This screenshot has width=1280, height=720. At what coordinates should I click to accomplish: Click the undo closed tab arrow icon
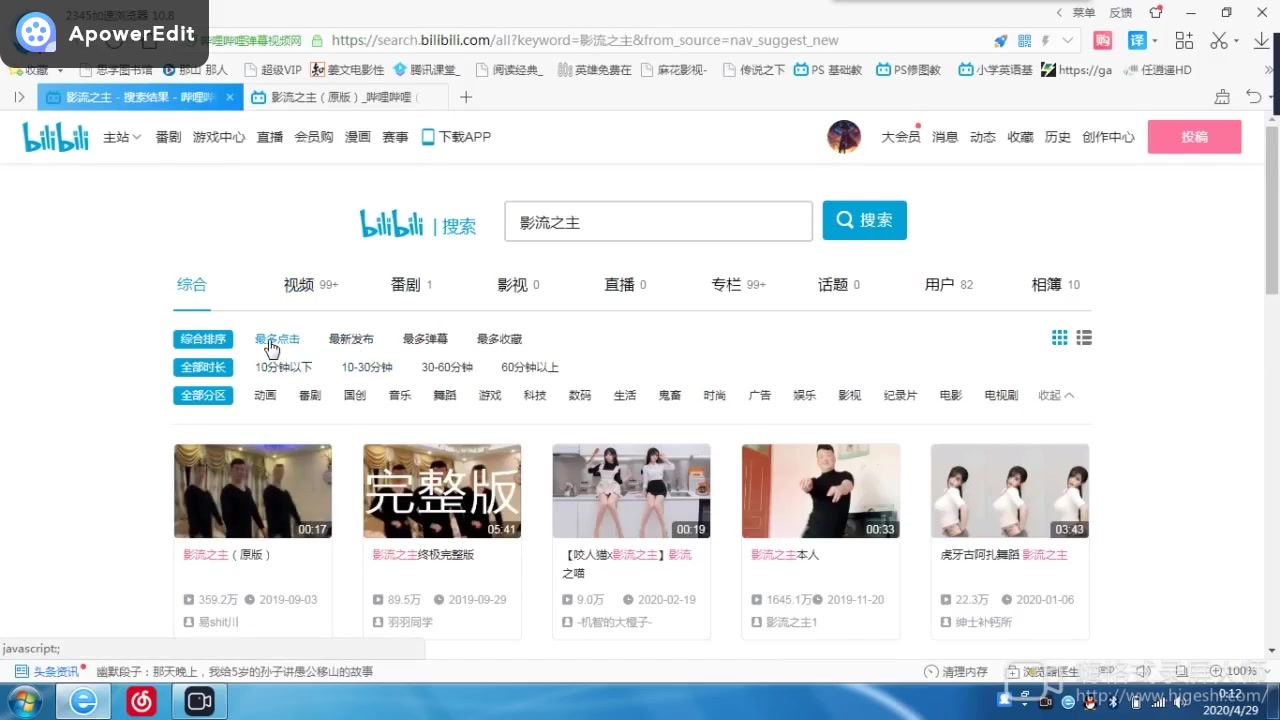pyautogui.click(x=1255, y=97)
